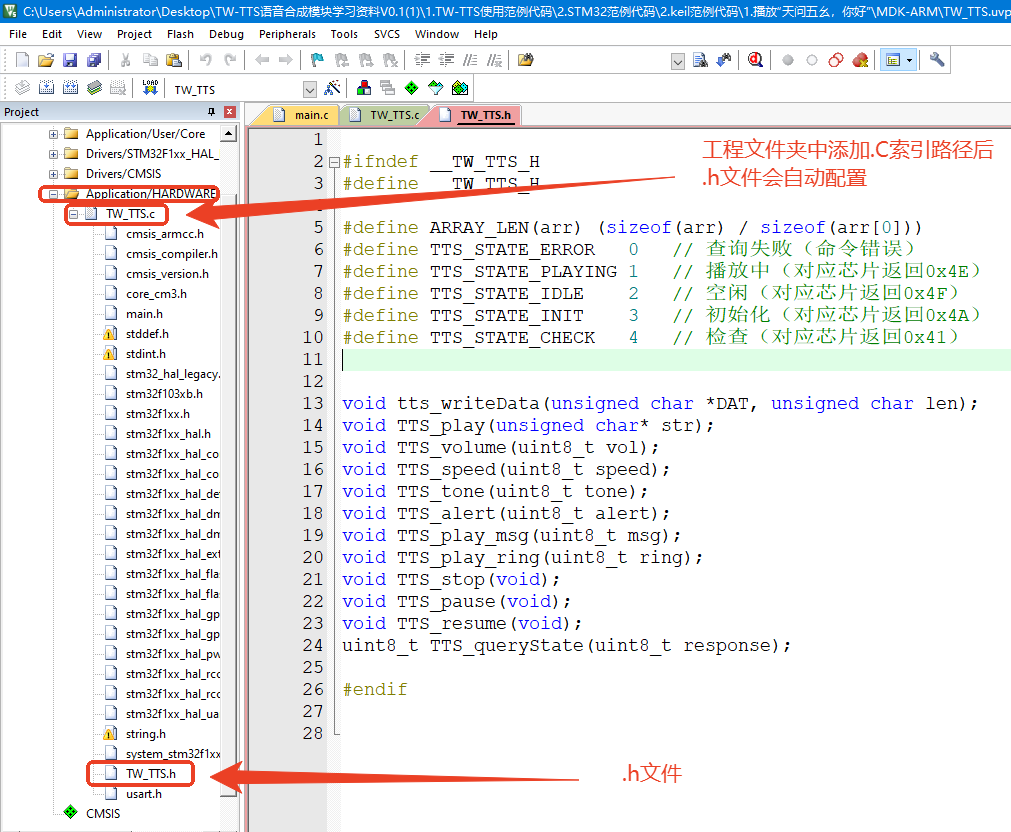Insert a bookmark using the blue flag icon

pos(317,60)
